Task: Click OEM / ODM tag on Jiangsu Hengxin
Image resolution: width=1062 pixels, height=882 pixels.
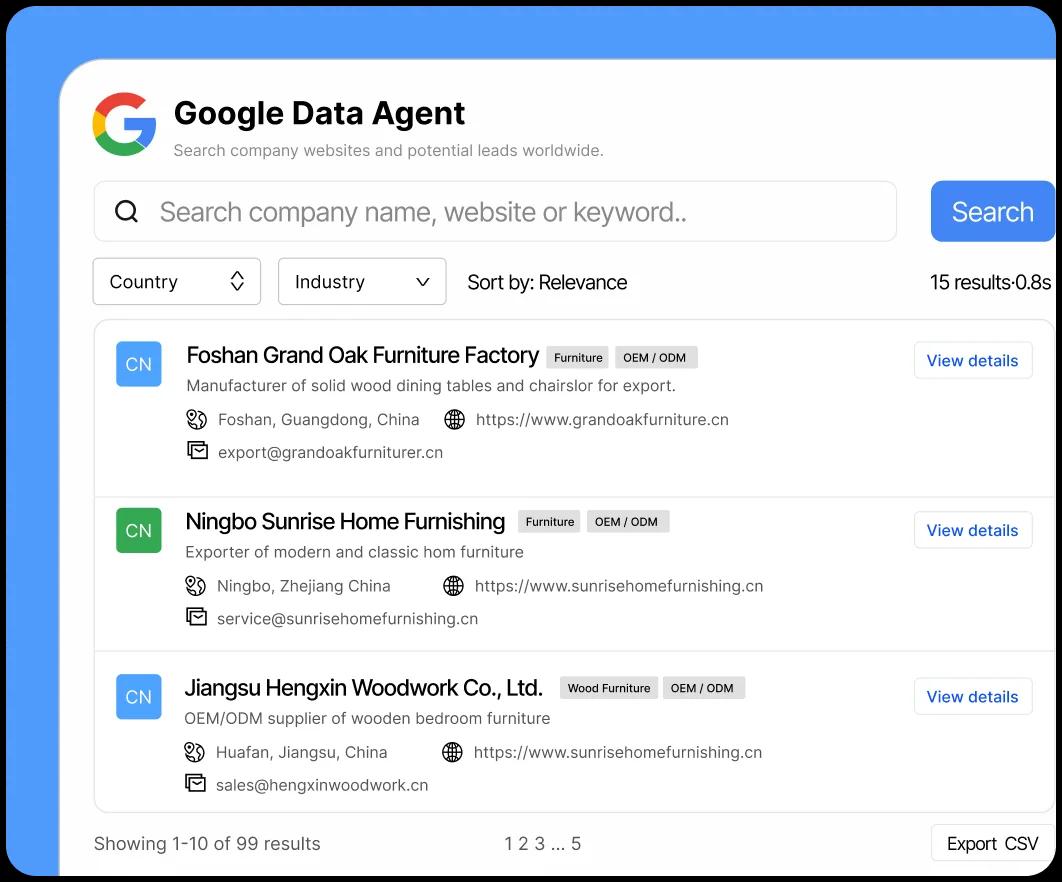Action: [702, 688]
